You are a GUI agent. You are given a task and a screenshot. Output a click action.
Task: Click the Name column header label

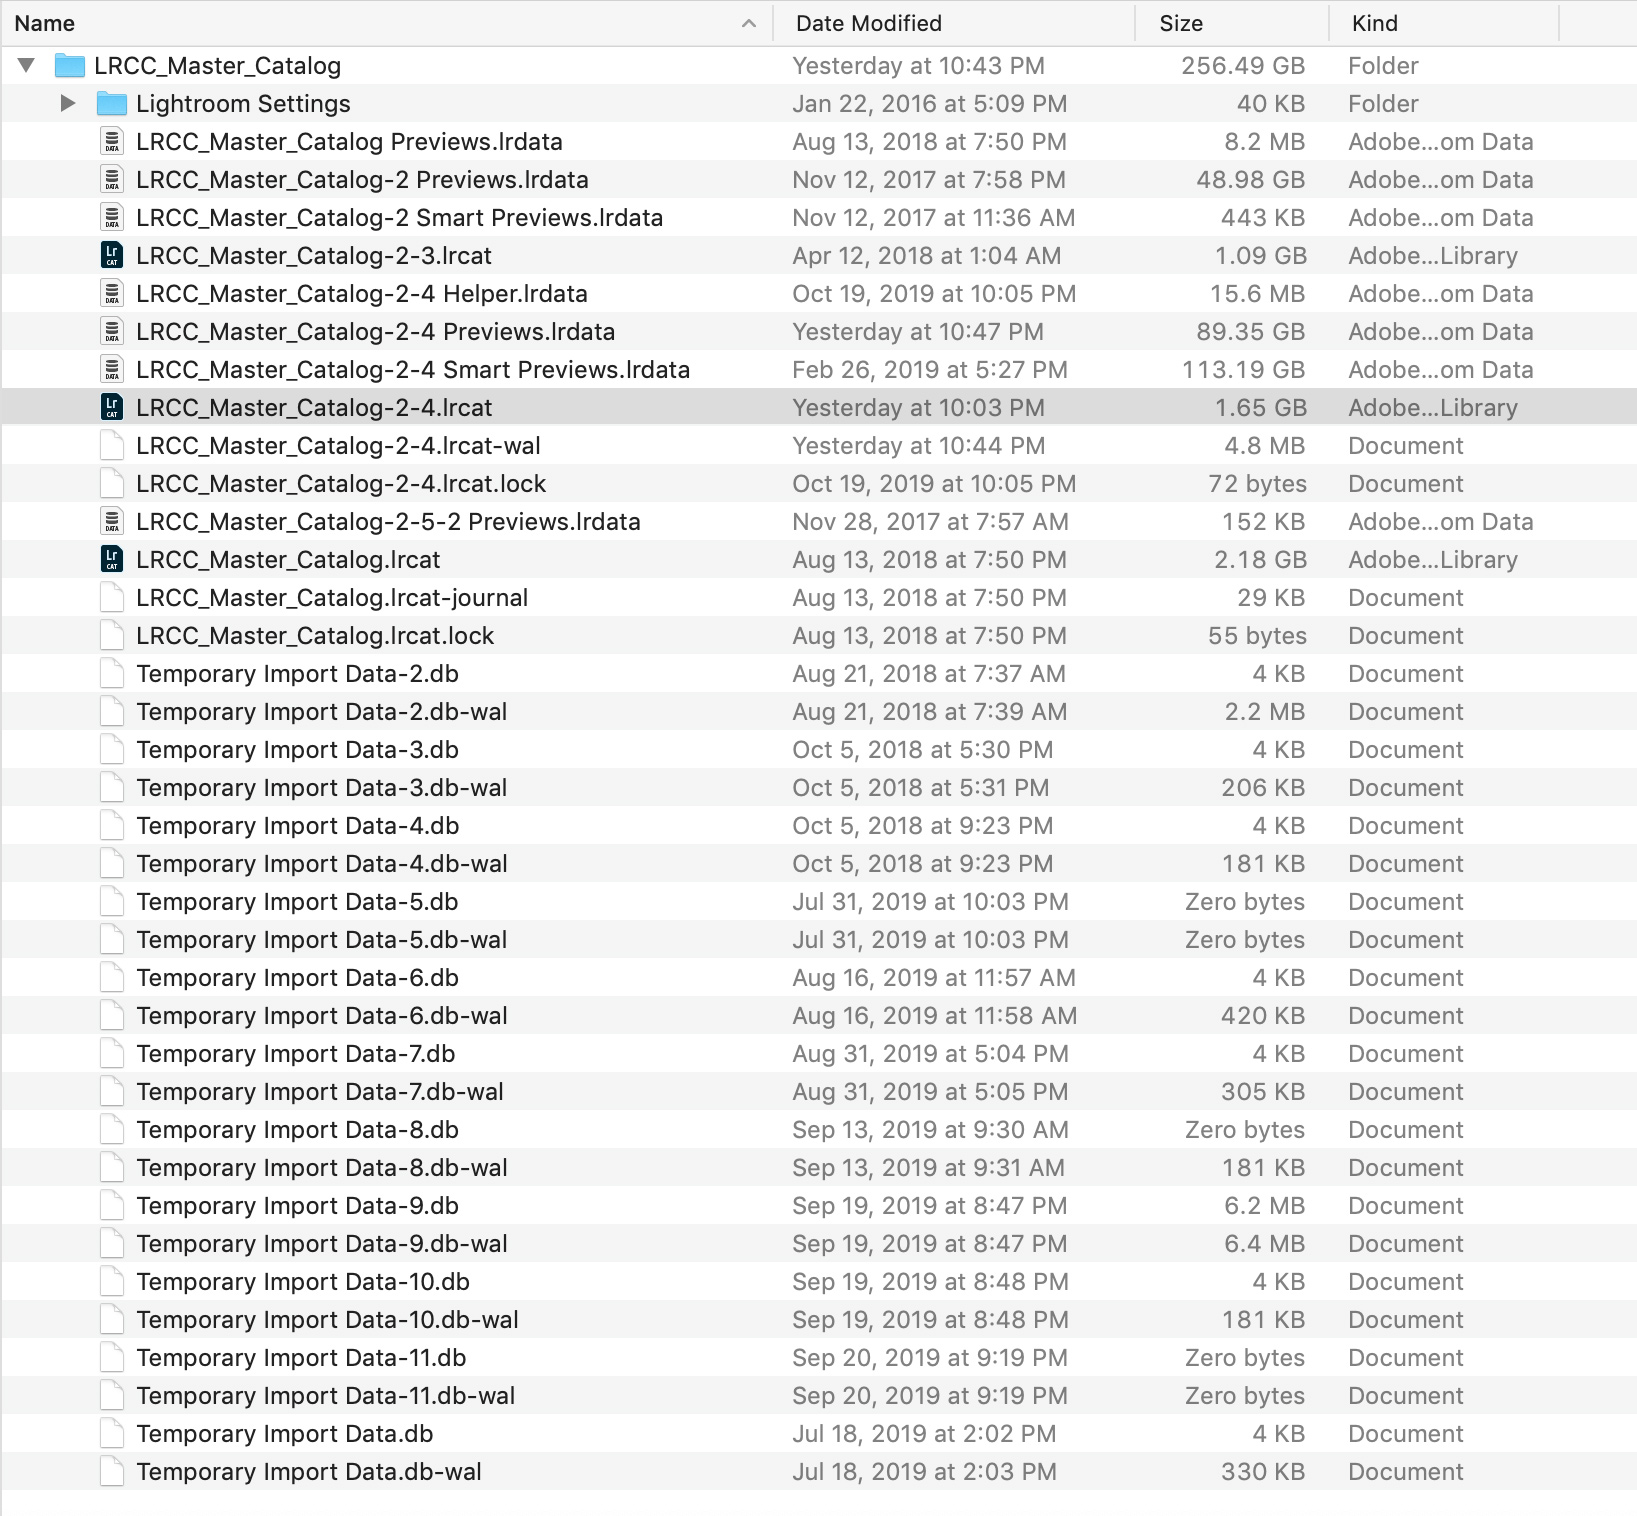[x=45, y=24]
